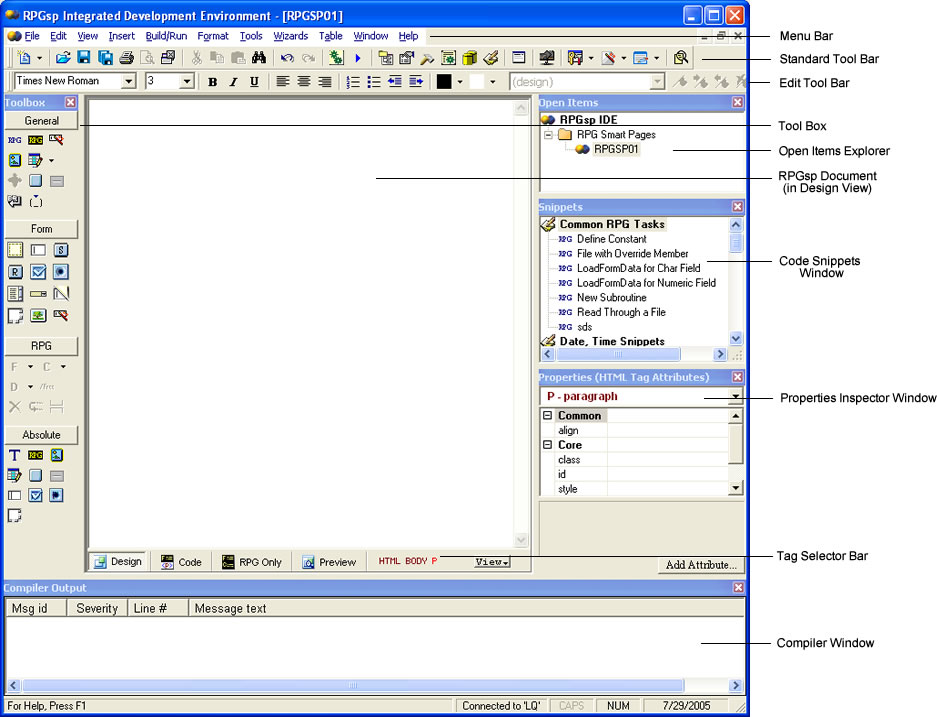Click the Find binoculars icon
The width and height of the screenshot is (937, 717).
point(259,58)
